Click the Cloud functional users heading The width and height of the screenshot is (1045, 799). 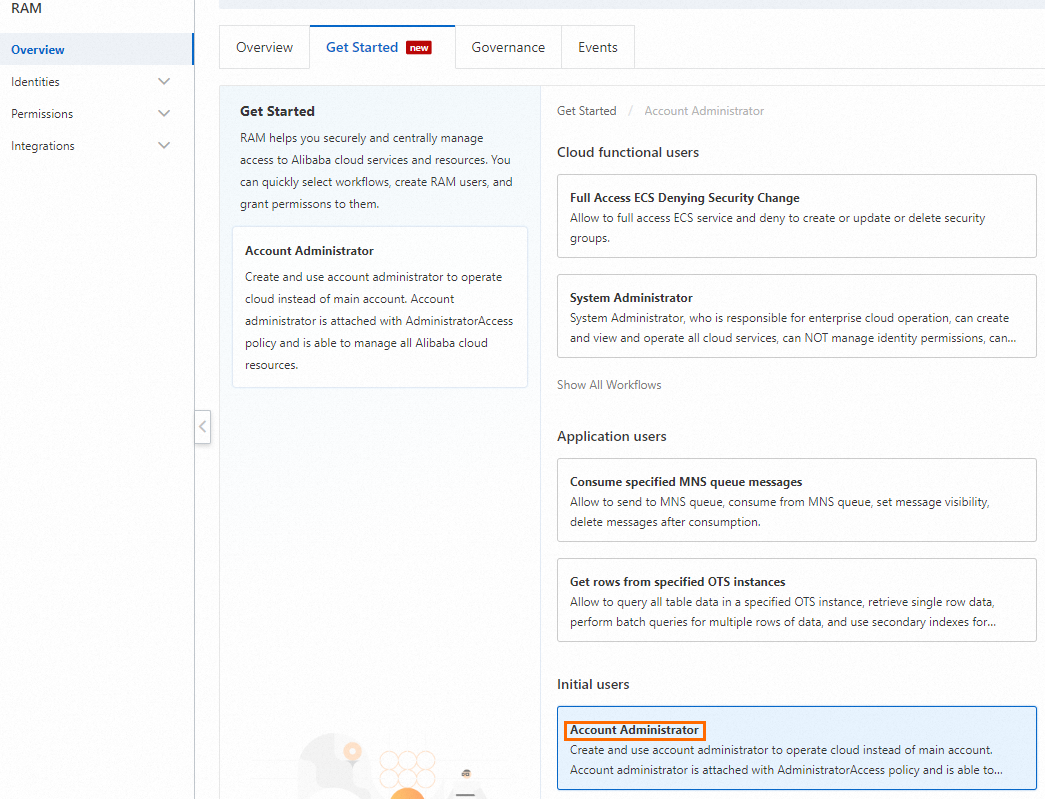[628, 152]
